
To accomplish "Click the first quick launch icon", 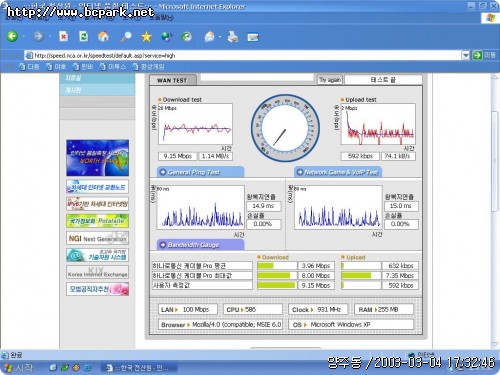I will tap(53, 368).
